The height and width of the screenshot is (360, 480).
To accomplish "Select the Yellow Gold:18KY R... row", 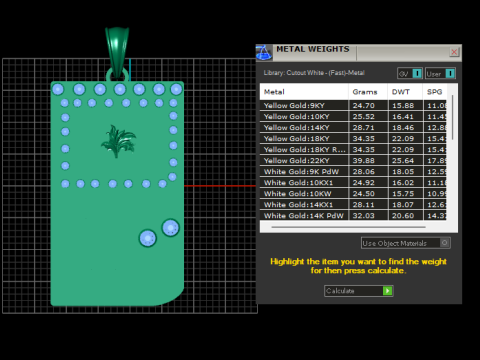I will (x=353, y=150).
